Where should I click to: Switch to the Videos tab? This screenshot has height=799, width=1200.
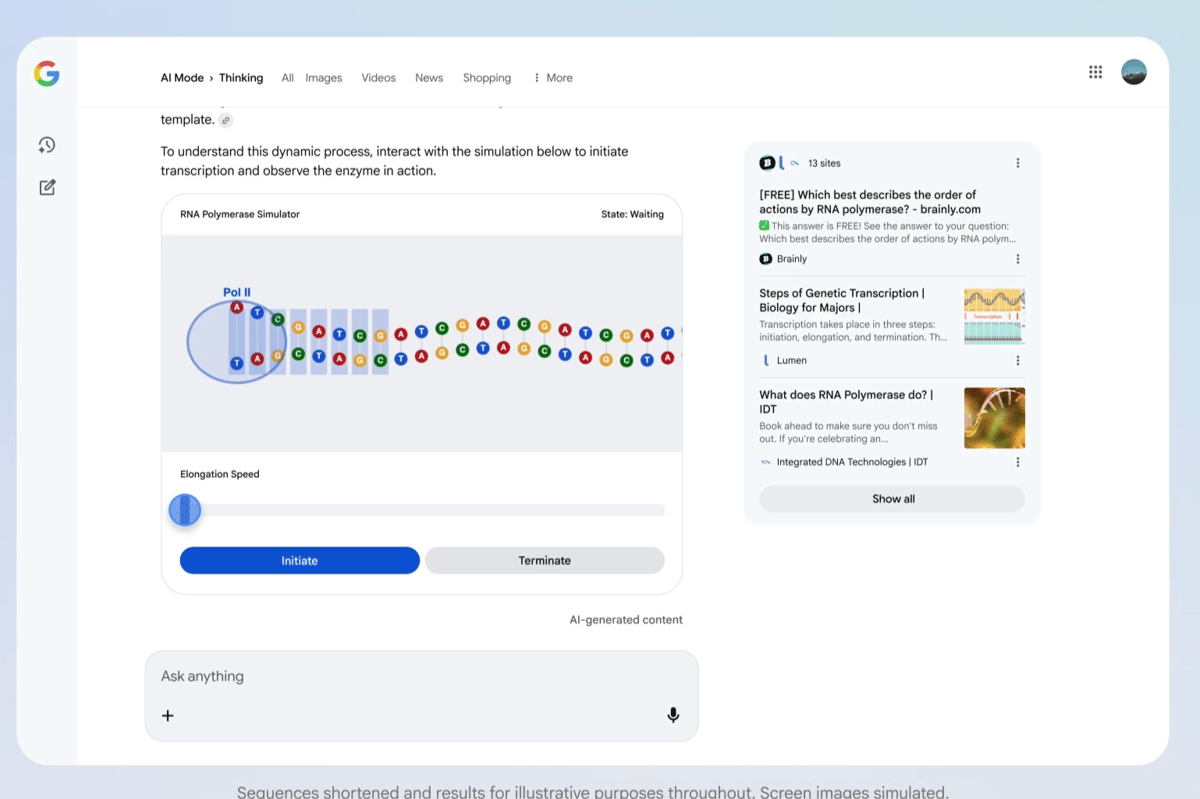coord(378,78)
